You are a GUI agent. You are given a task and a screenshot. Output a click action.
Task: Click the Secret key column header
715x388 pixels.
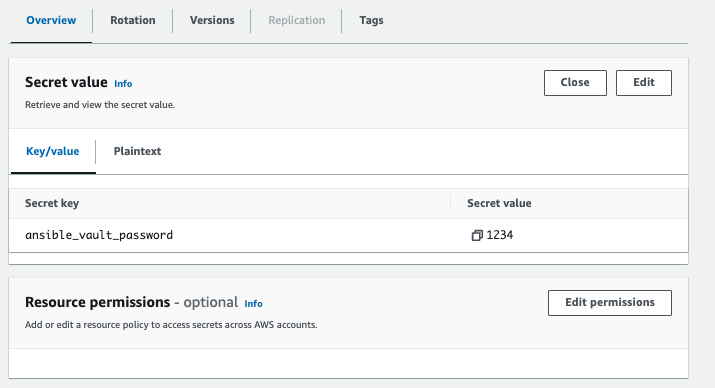[52, 203]
